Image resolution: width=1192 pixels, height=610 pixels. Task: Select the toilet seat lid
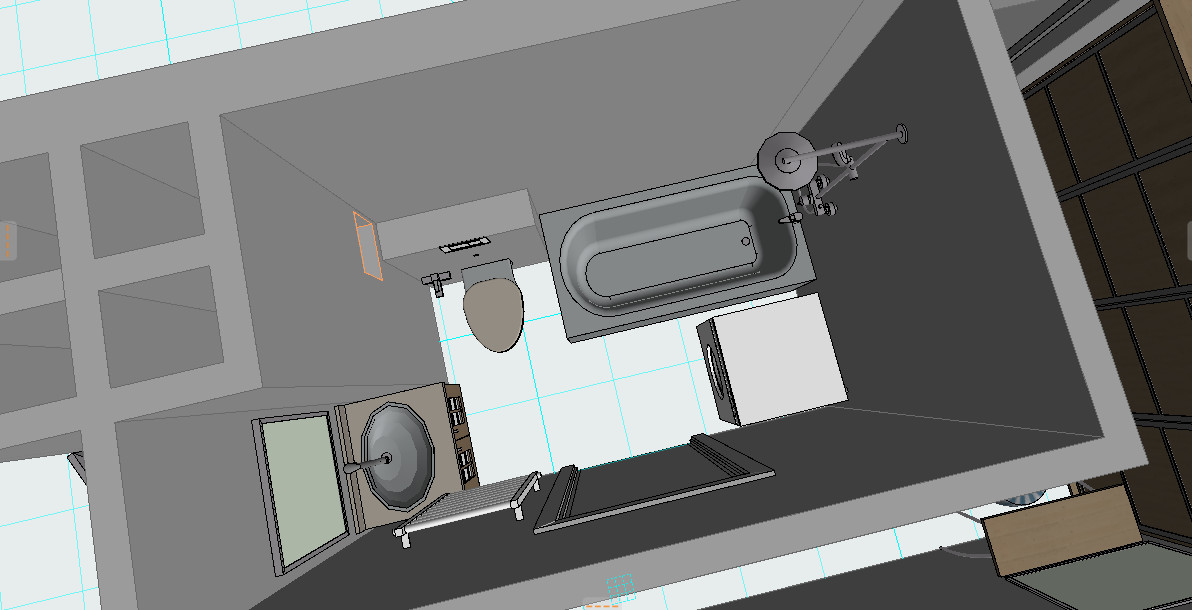[493, 313]
